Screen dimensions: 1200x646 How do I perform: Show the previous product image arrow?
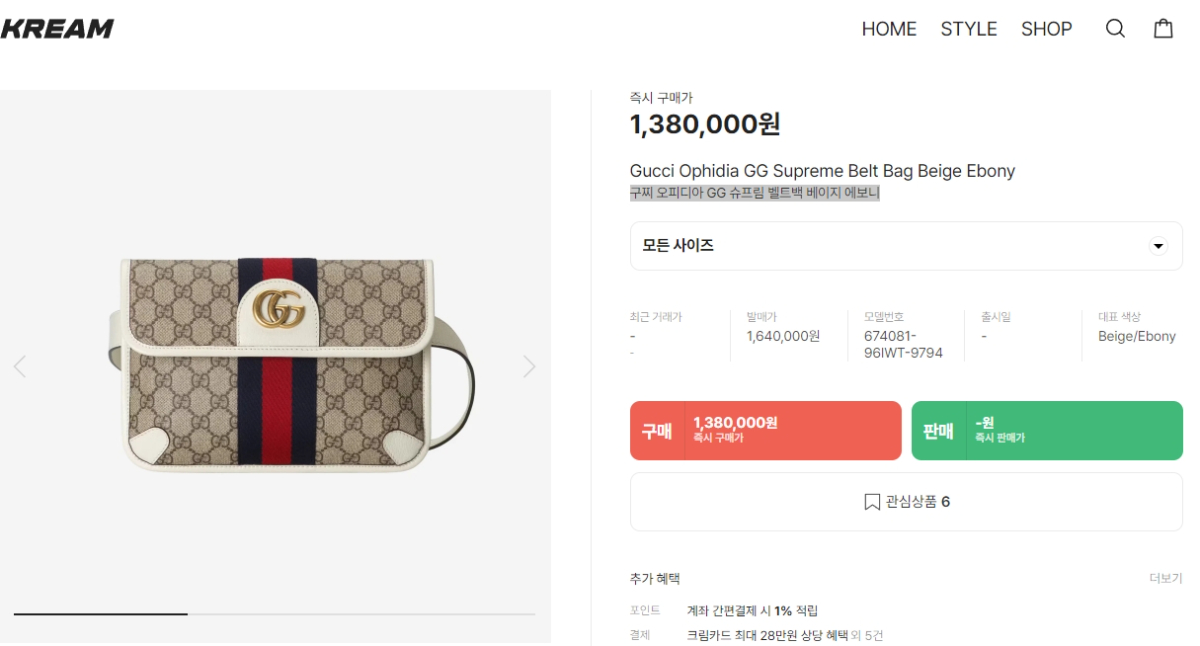pyautogui.click(x=20, y=367)
